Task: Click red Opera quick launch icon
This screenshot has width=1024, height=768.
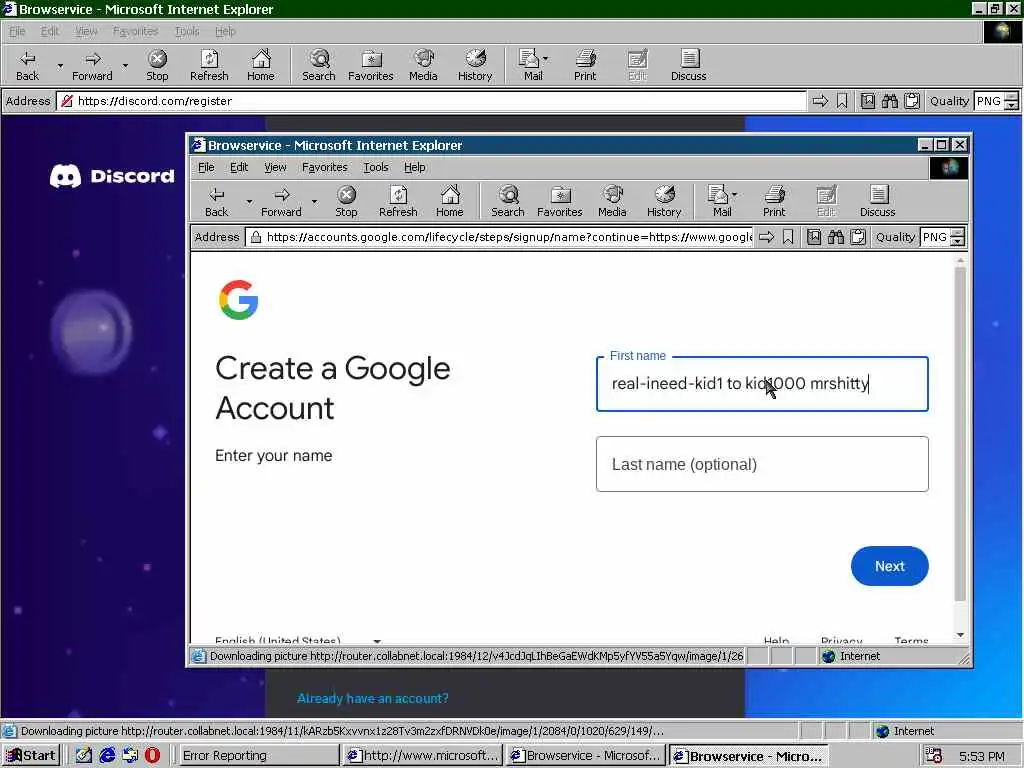Action: click(x=153, y=756)
